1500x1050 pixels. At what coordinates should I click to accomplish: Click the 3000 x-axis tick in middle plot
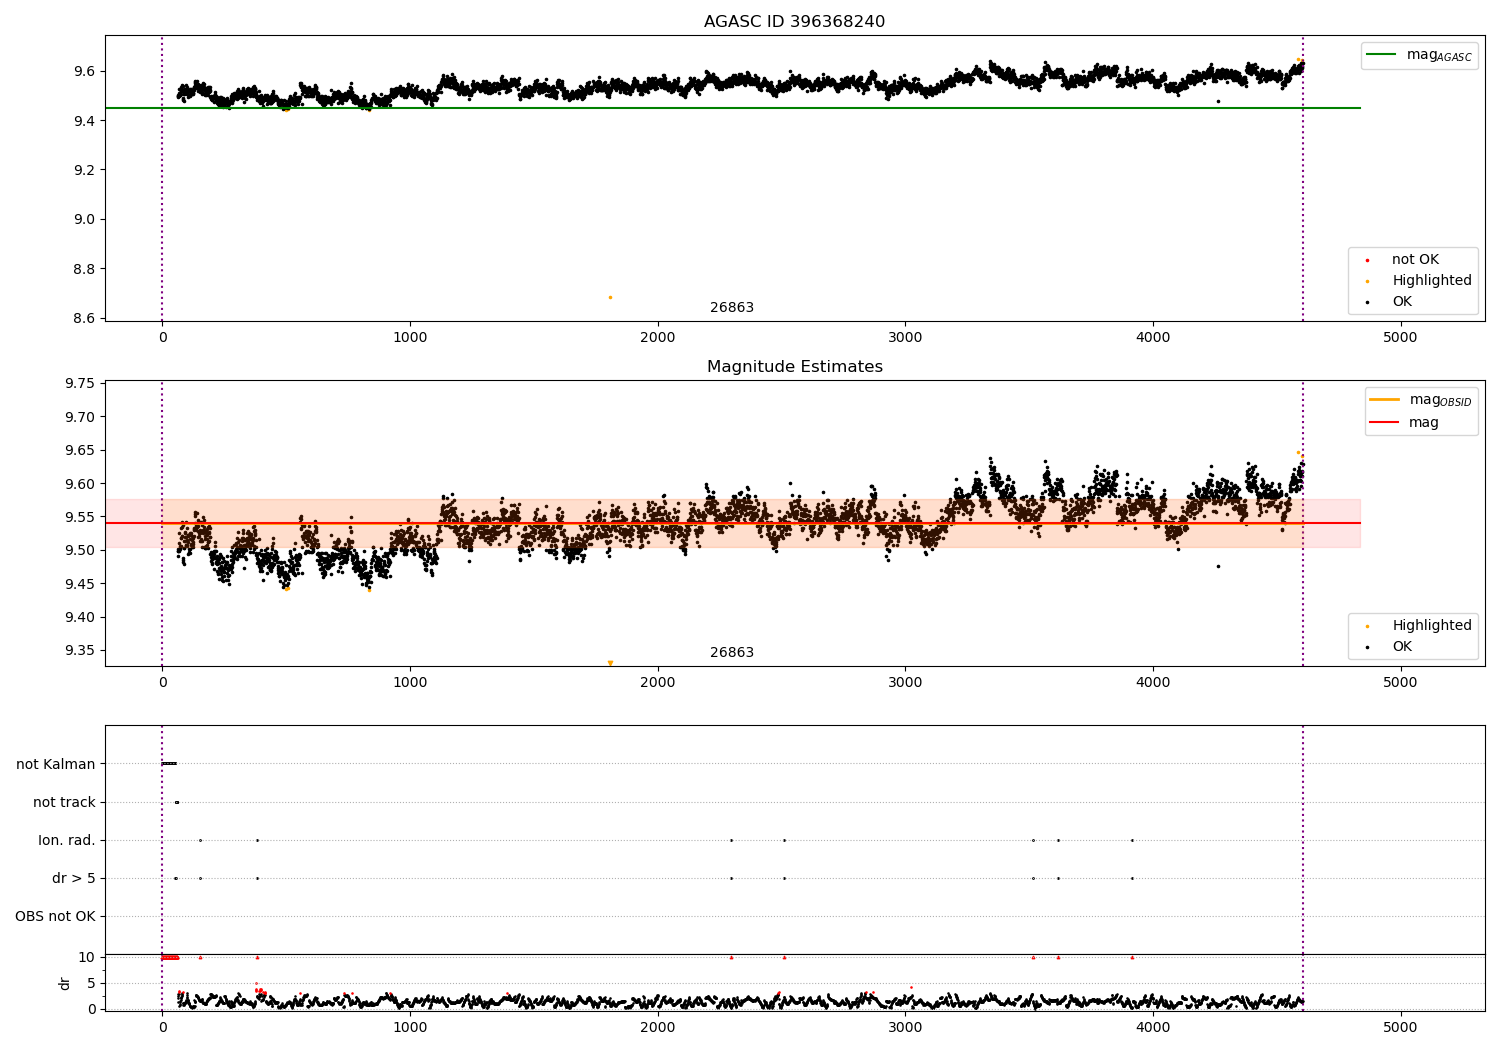(x=905, y=682)
